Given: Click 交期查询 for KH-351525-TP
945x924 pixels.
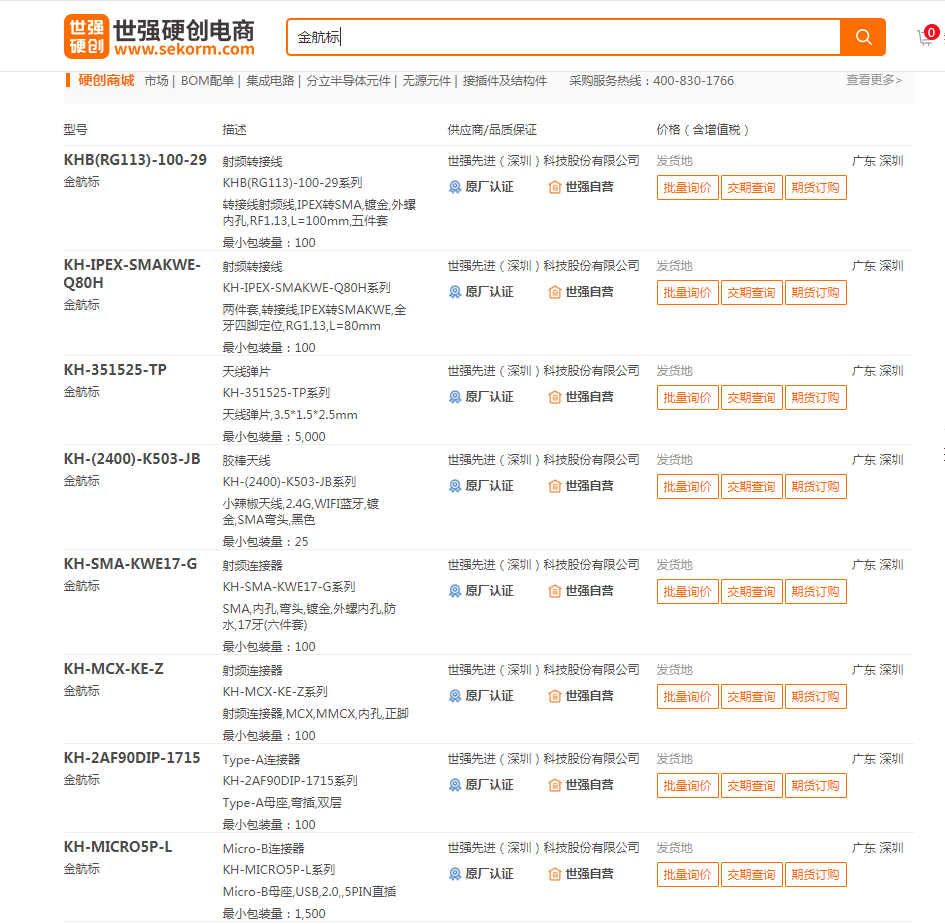Looking at the screenshot, I should (752, 397).
